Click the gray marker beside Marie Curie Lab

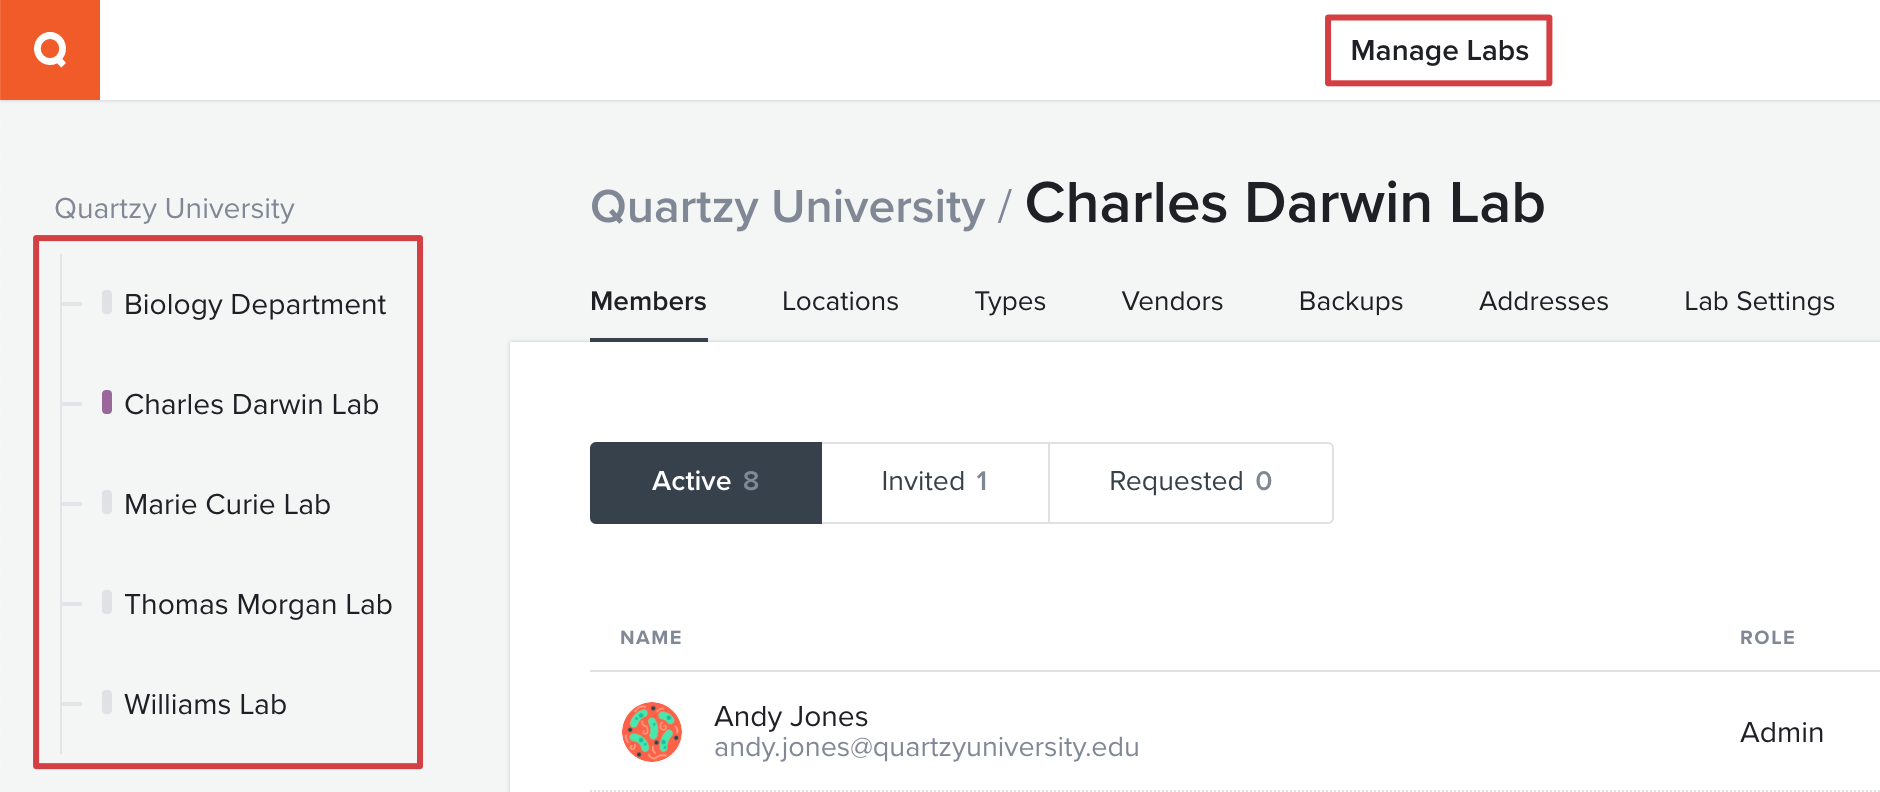[107, 502]
